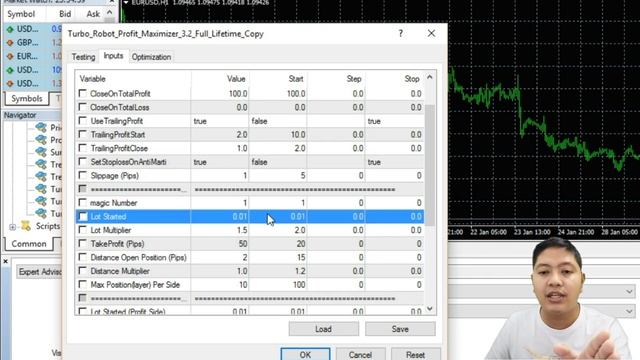The height and width of the screenshot is (360, 640).
Task: Toggle Distance Open Position (Pips) checkbox
Action: tap(82, 257)
